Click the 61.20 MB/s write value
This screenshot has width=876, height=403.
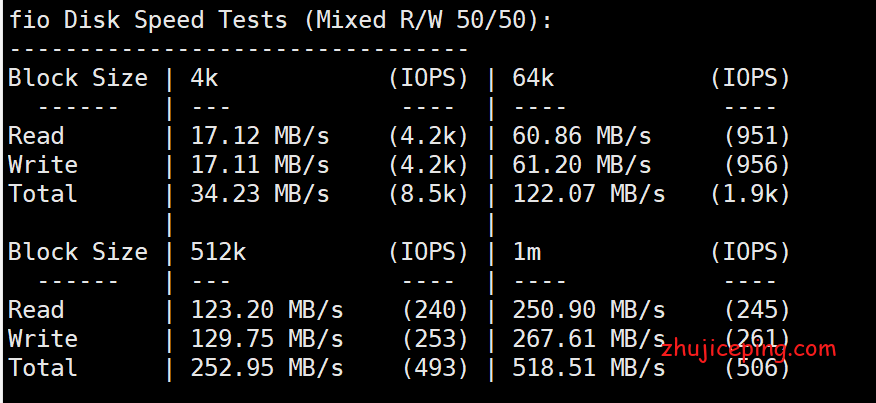582,165
